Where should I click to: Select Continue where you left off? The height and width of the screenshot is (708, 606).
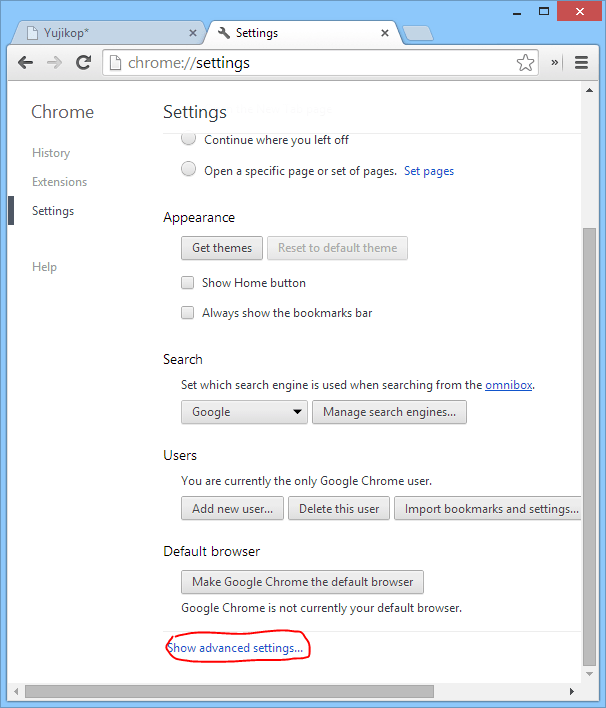point(188,138)
